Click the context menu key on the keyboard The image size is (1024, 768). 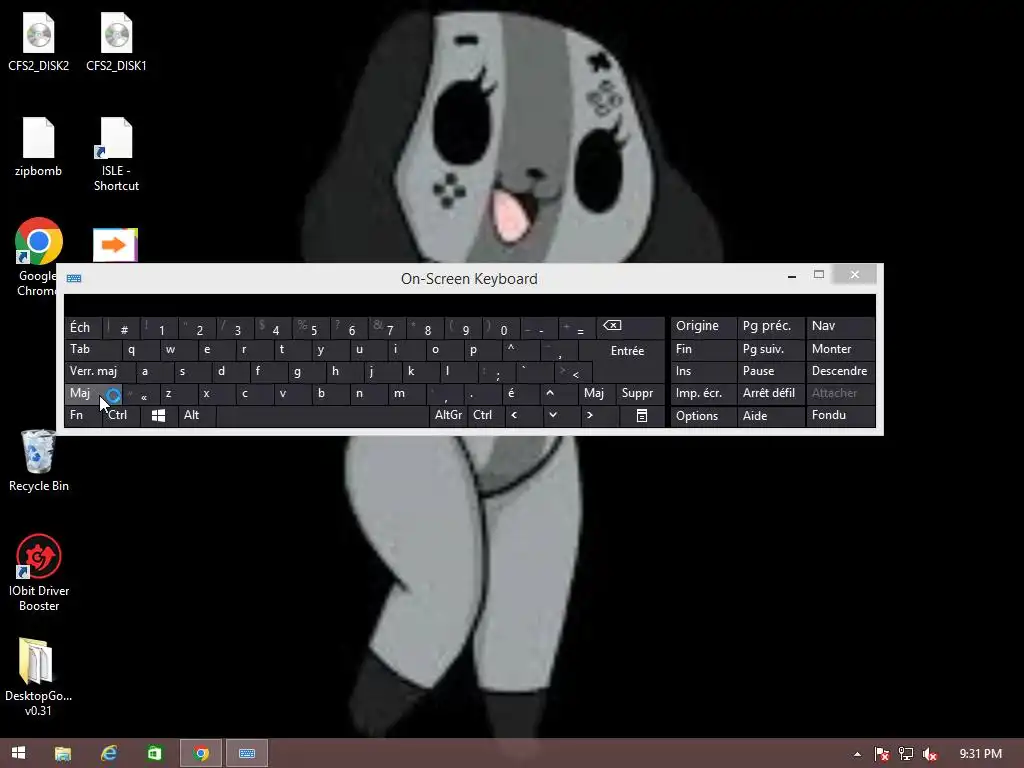tap(642, 415)
